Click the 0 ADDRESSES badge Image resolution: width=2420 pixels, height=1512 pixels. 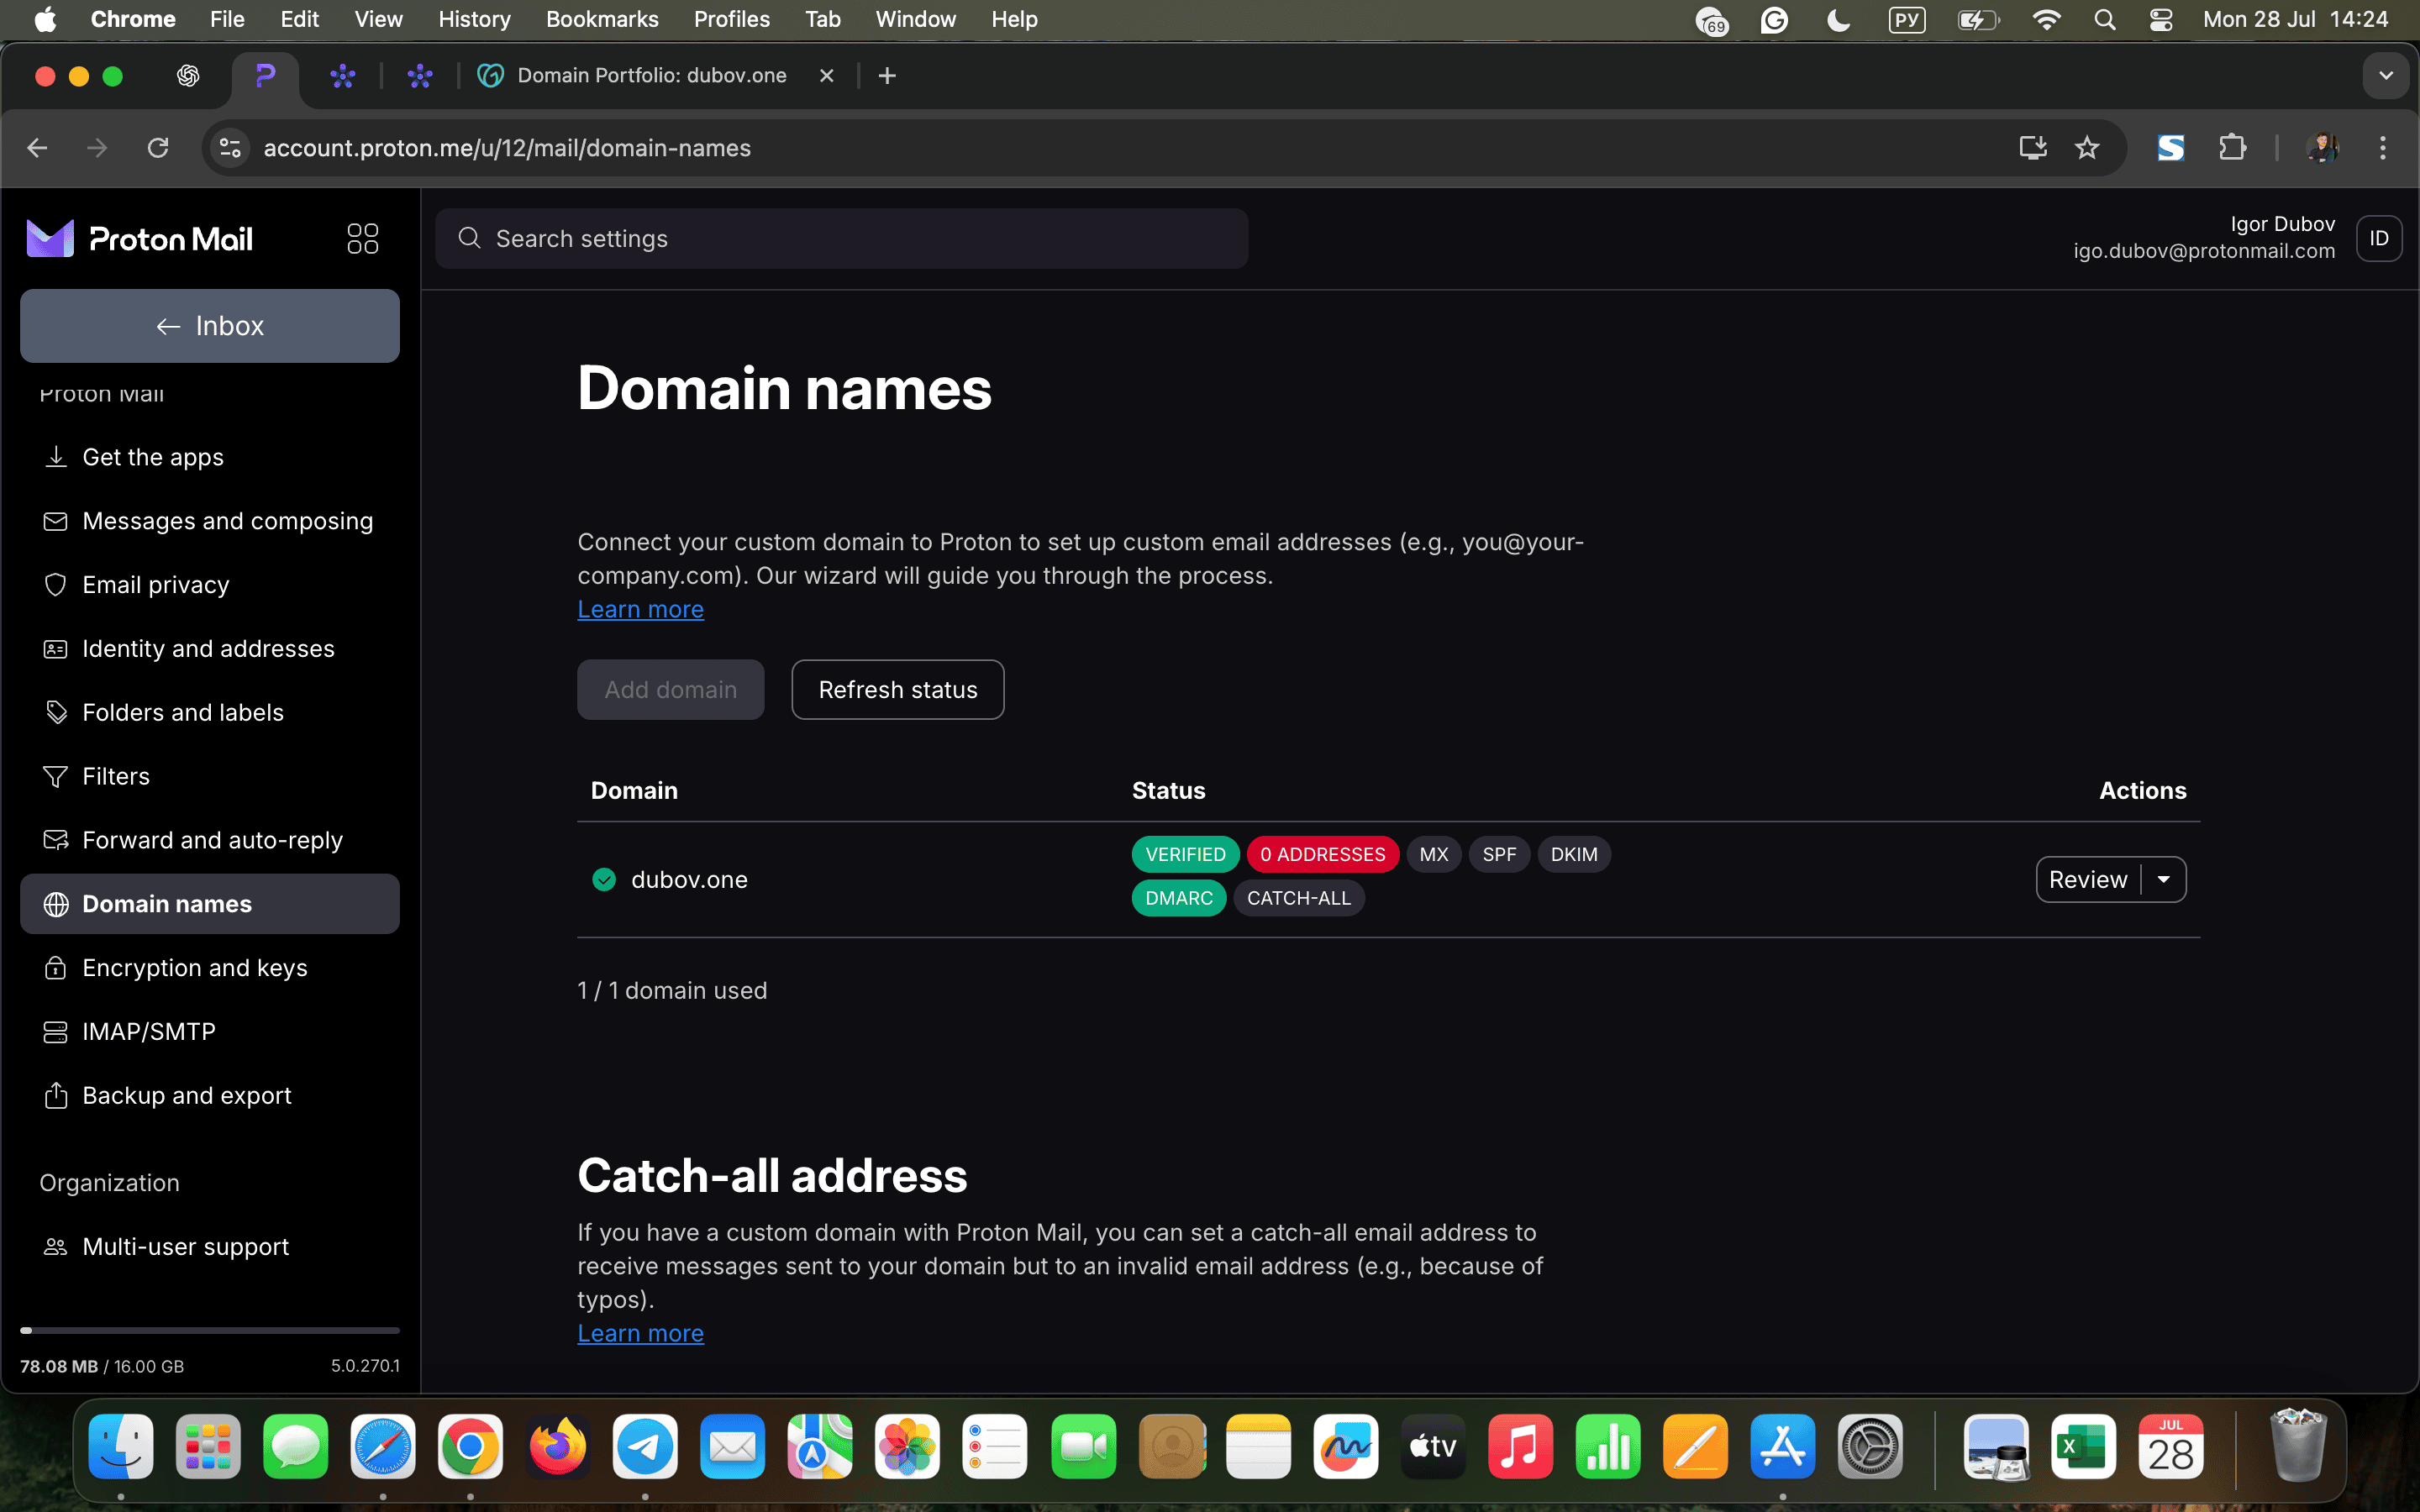(x=1322, y=855)
